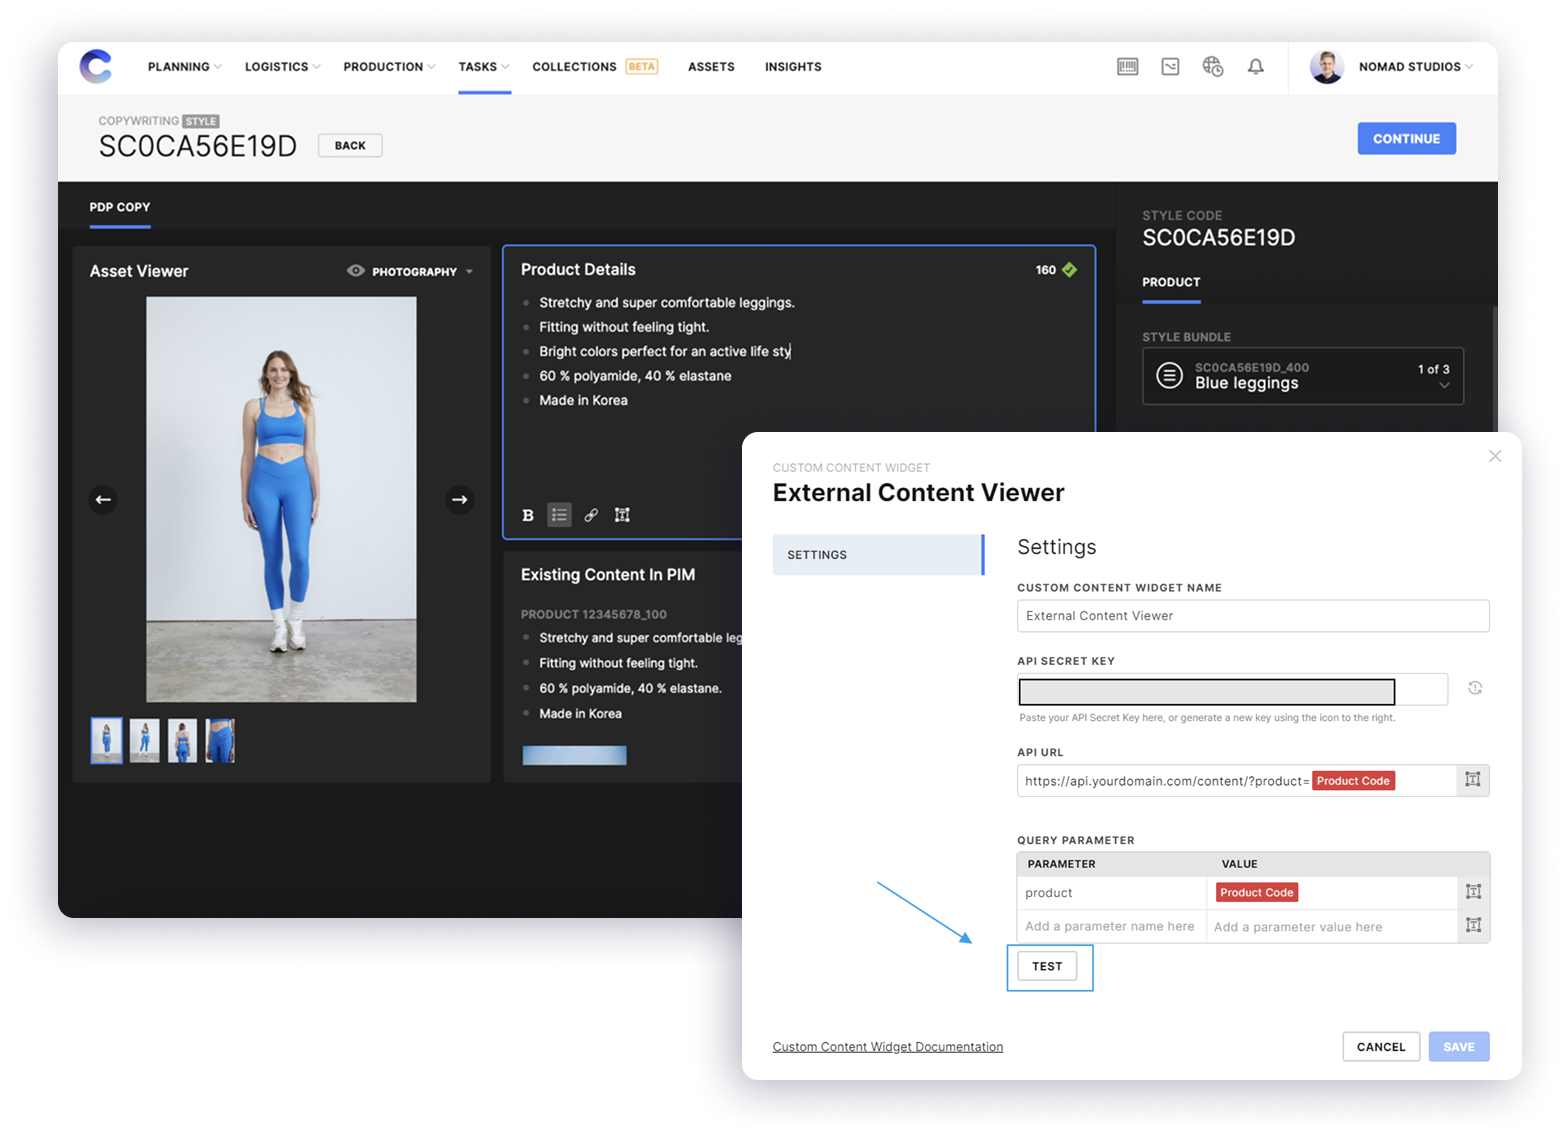Click the Product Code tag in parameter value
The image size is (1564, 1138).
point(1257,893)
